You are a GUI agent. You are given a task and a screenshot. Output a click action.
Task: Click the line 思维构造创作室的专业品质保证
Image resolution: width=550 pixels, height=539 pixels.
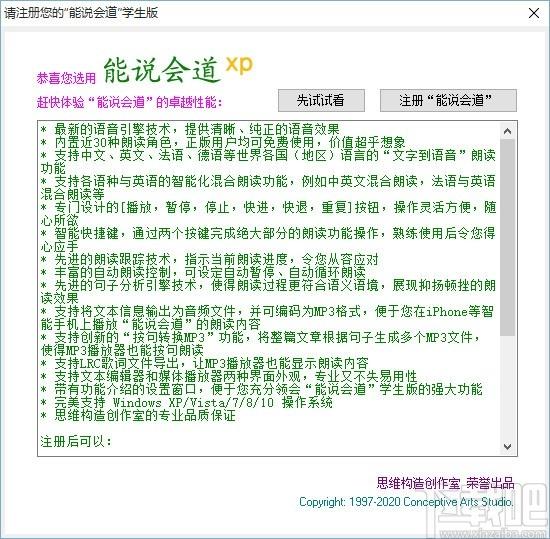pos(138,416)
